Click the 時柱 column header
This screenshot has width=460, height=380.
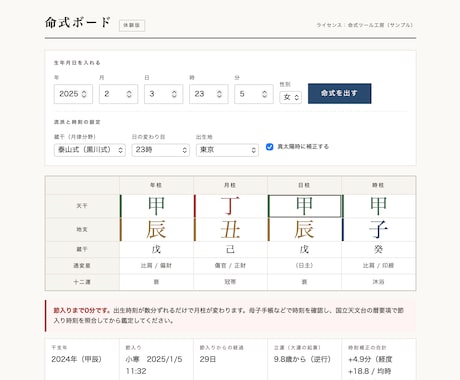pos(378,185)
